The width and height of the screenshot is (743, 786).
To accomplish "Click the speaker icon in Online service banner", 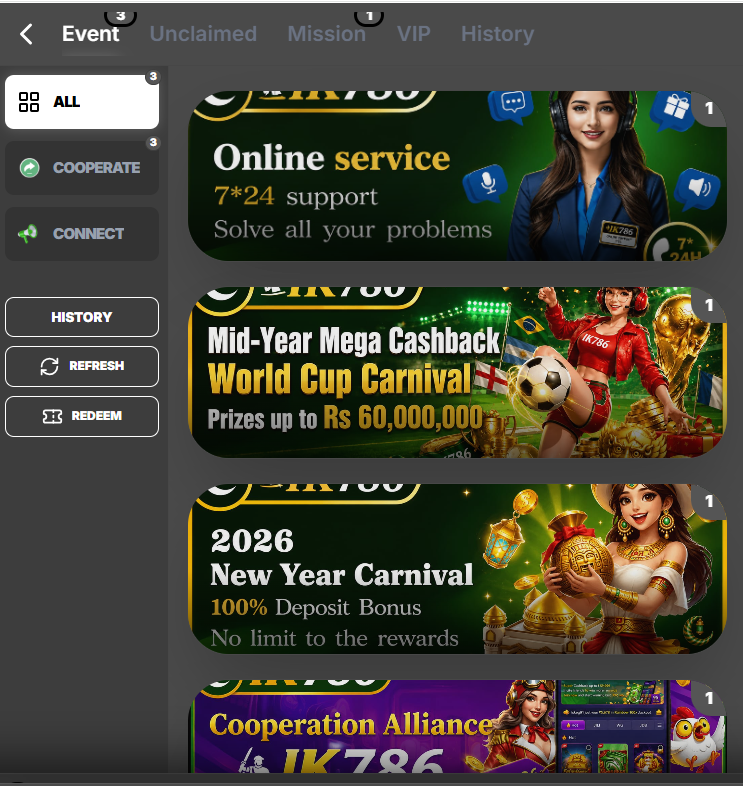I will pyautogui.click(x=698, y=189).
